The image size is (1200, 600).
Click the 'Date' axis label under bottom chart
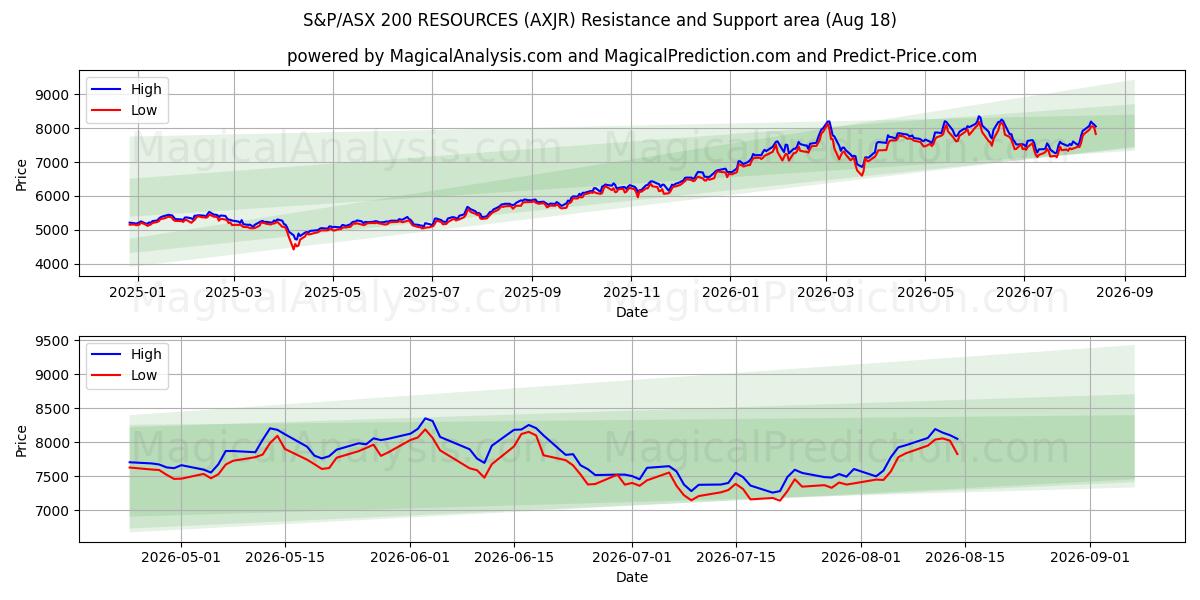click(631, 577)
